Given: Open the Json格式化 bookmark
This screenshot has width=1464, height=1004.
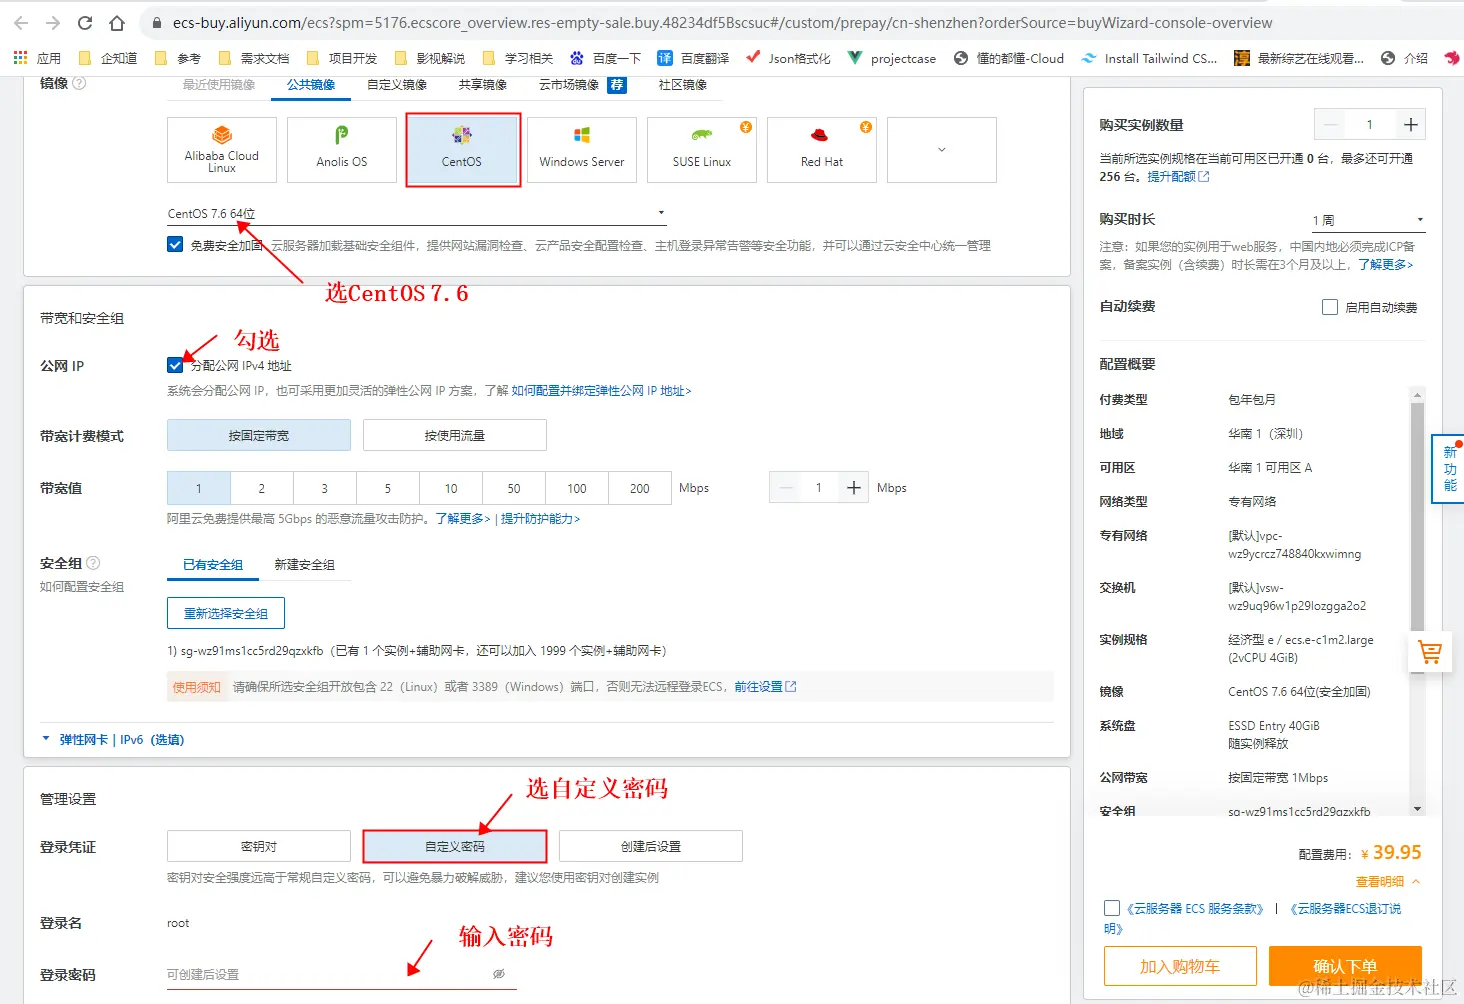Looking at the screenshot, I should 788,58.
